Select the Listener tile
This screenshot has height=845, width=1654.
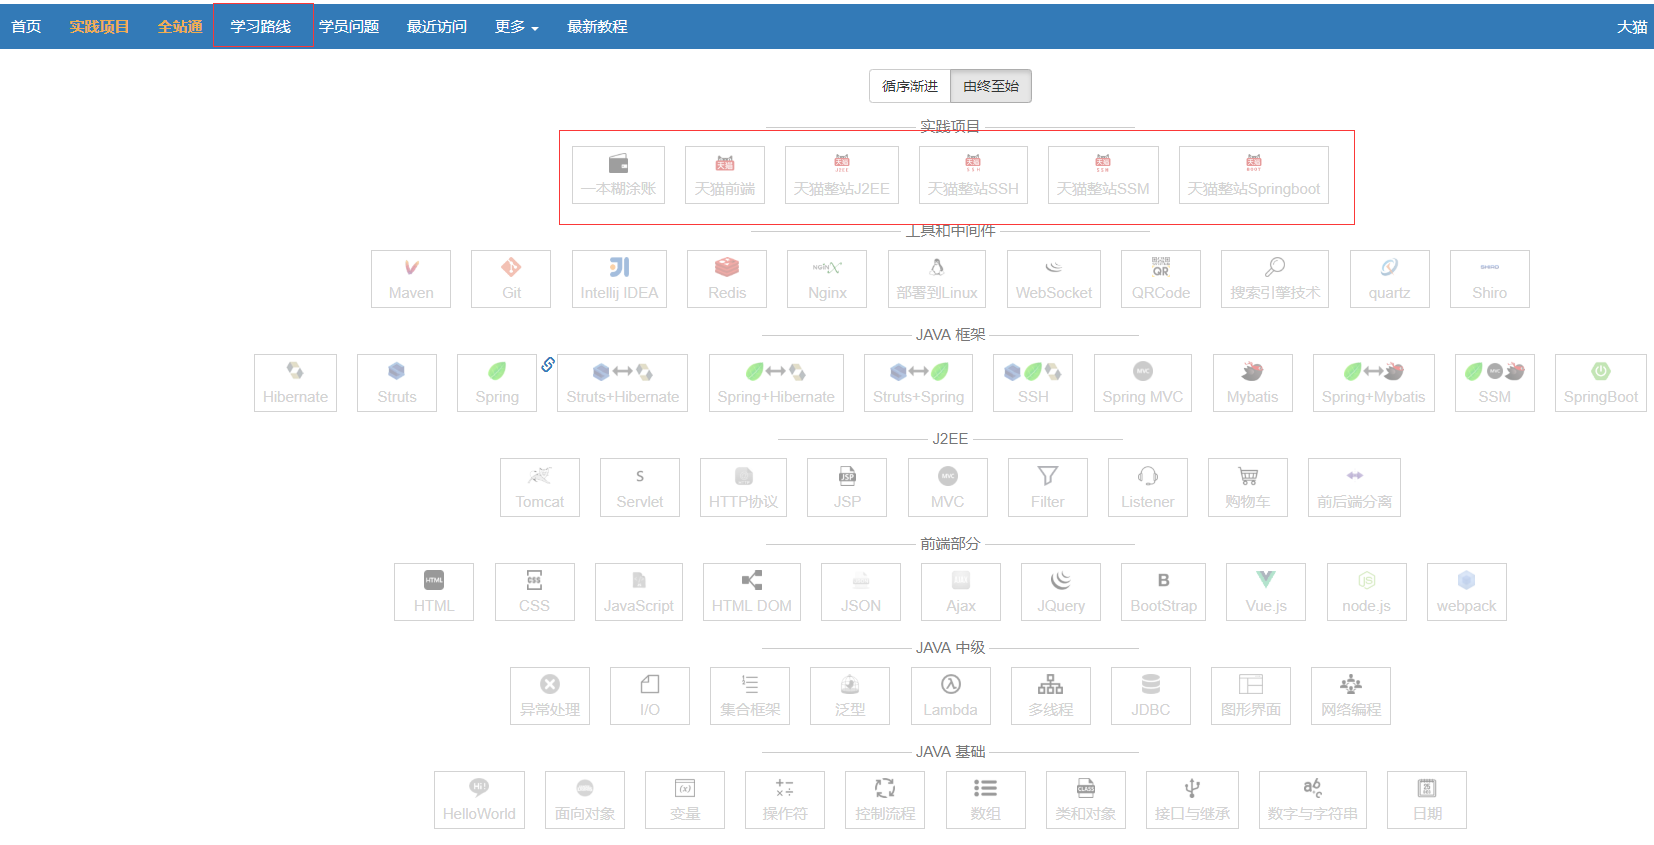[x=1148, y=488]
